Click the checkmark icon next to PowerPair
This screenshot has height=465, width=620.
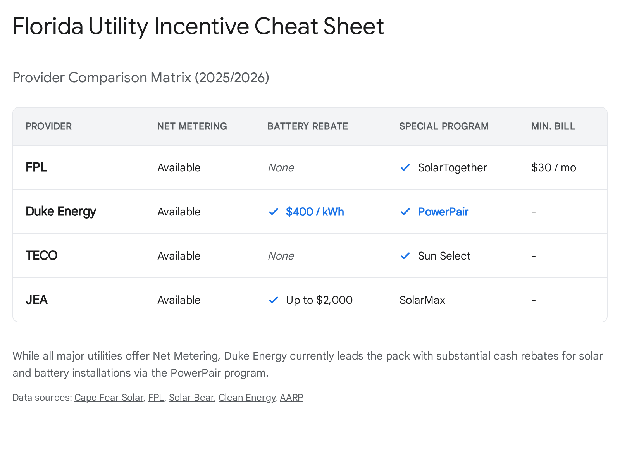tap(405, 212)
